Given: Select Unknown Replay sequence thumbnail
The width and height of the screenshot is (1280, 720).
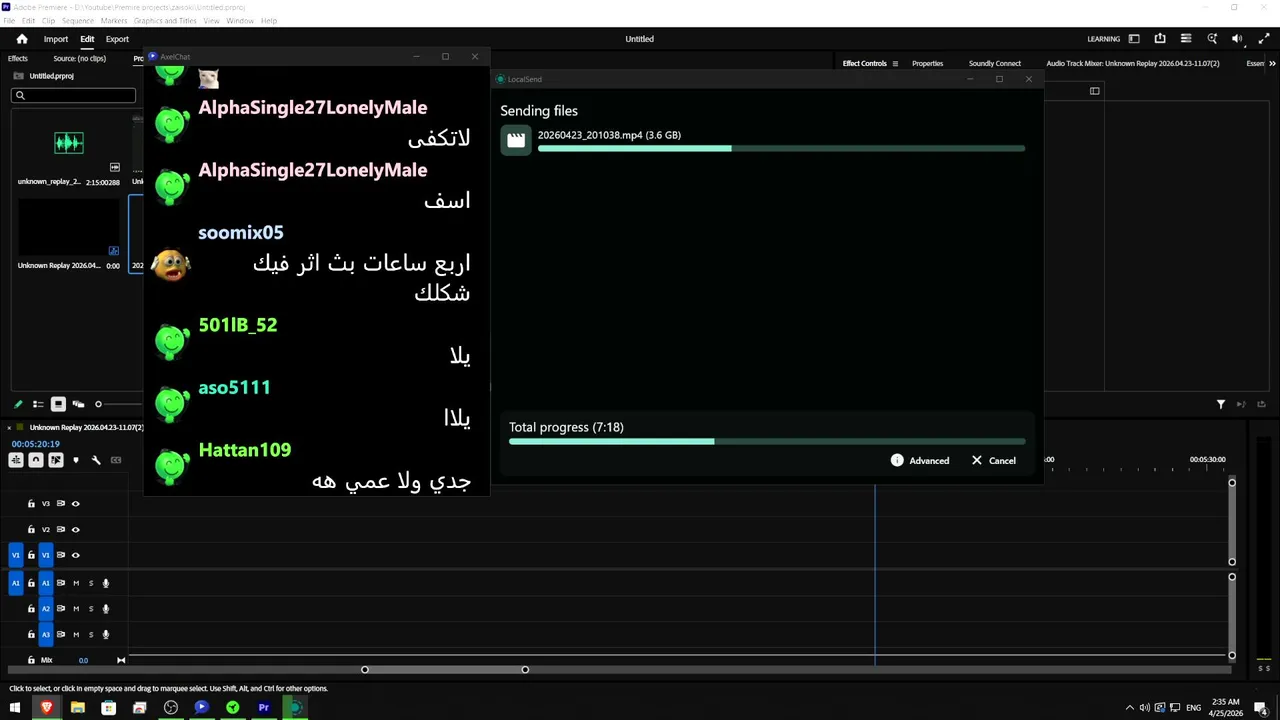Looking at the screenshot, I should pyautogui.click(x=69, y=227).
